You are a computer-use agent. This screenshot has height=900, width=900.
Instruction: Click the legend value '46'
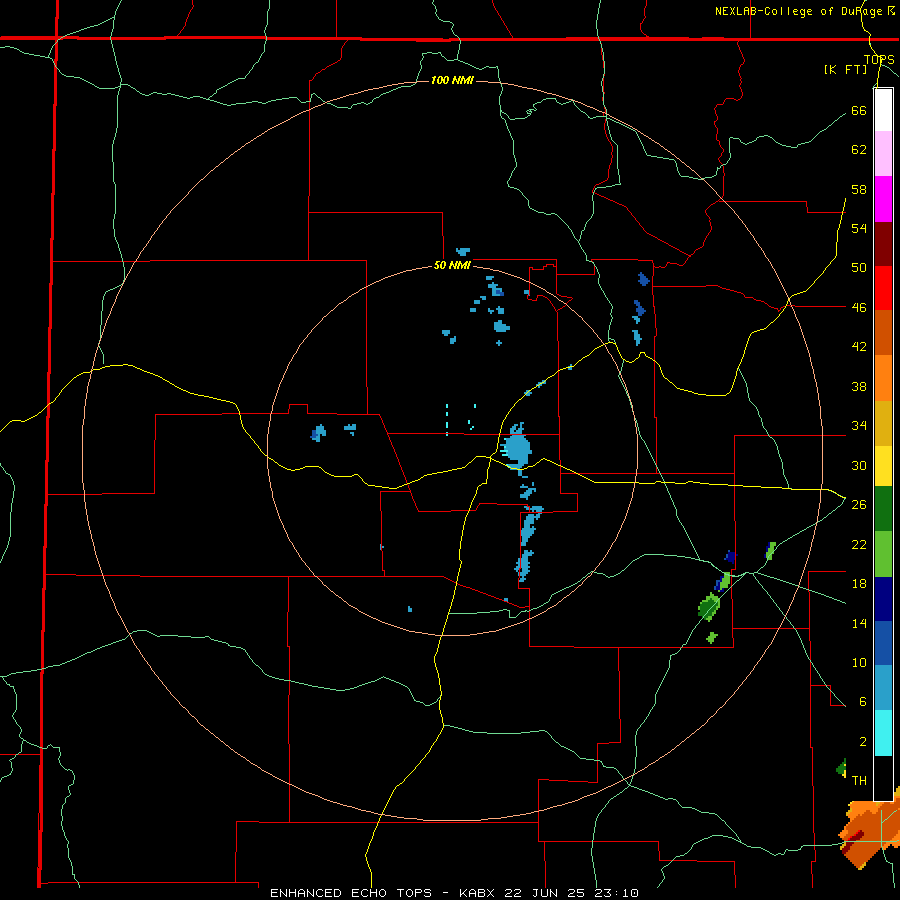859,308
